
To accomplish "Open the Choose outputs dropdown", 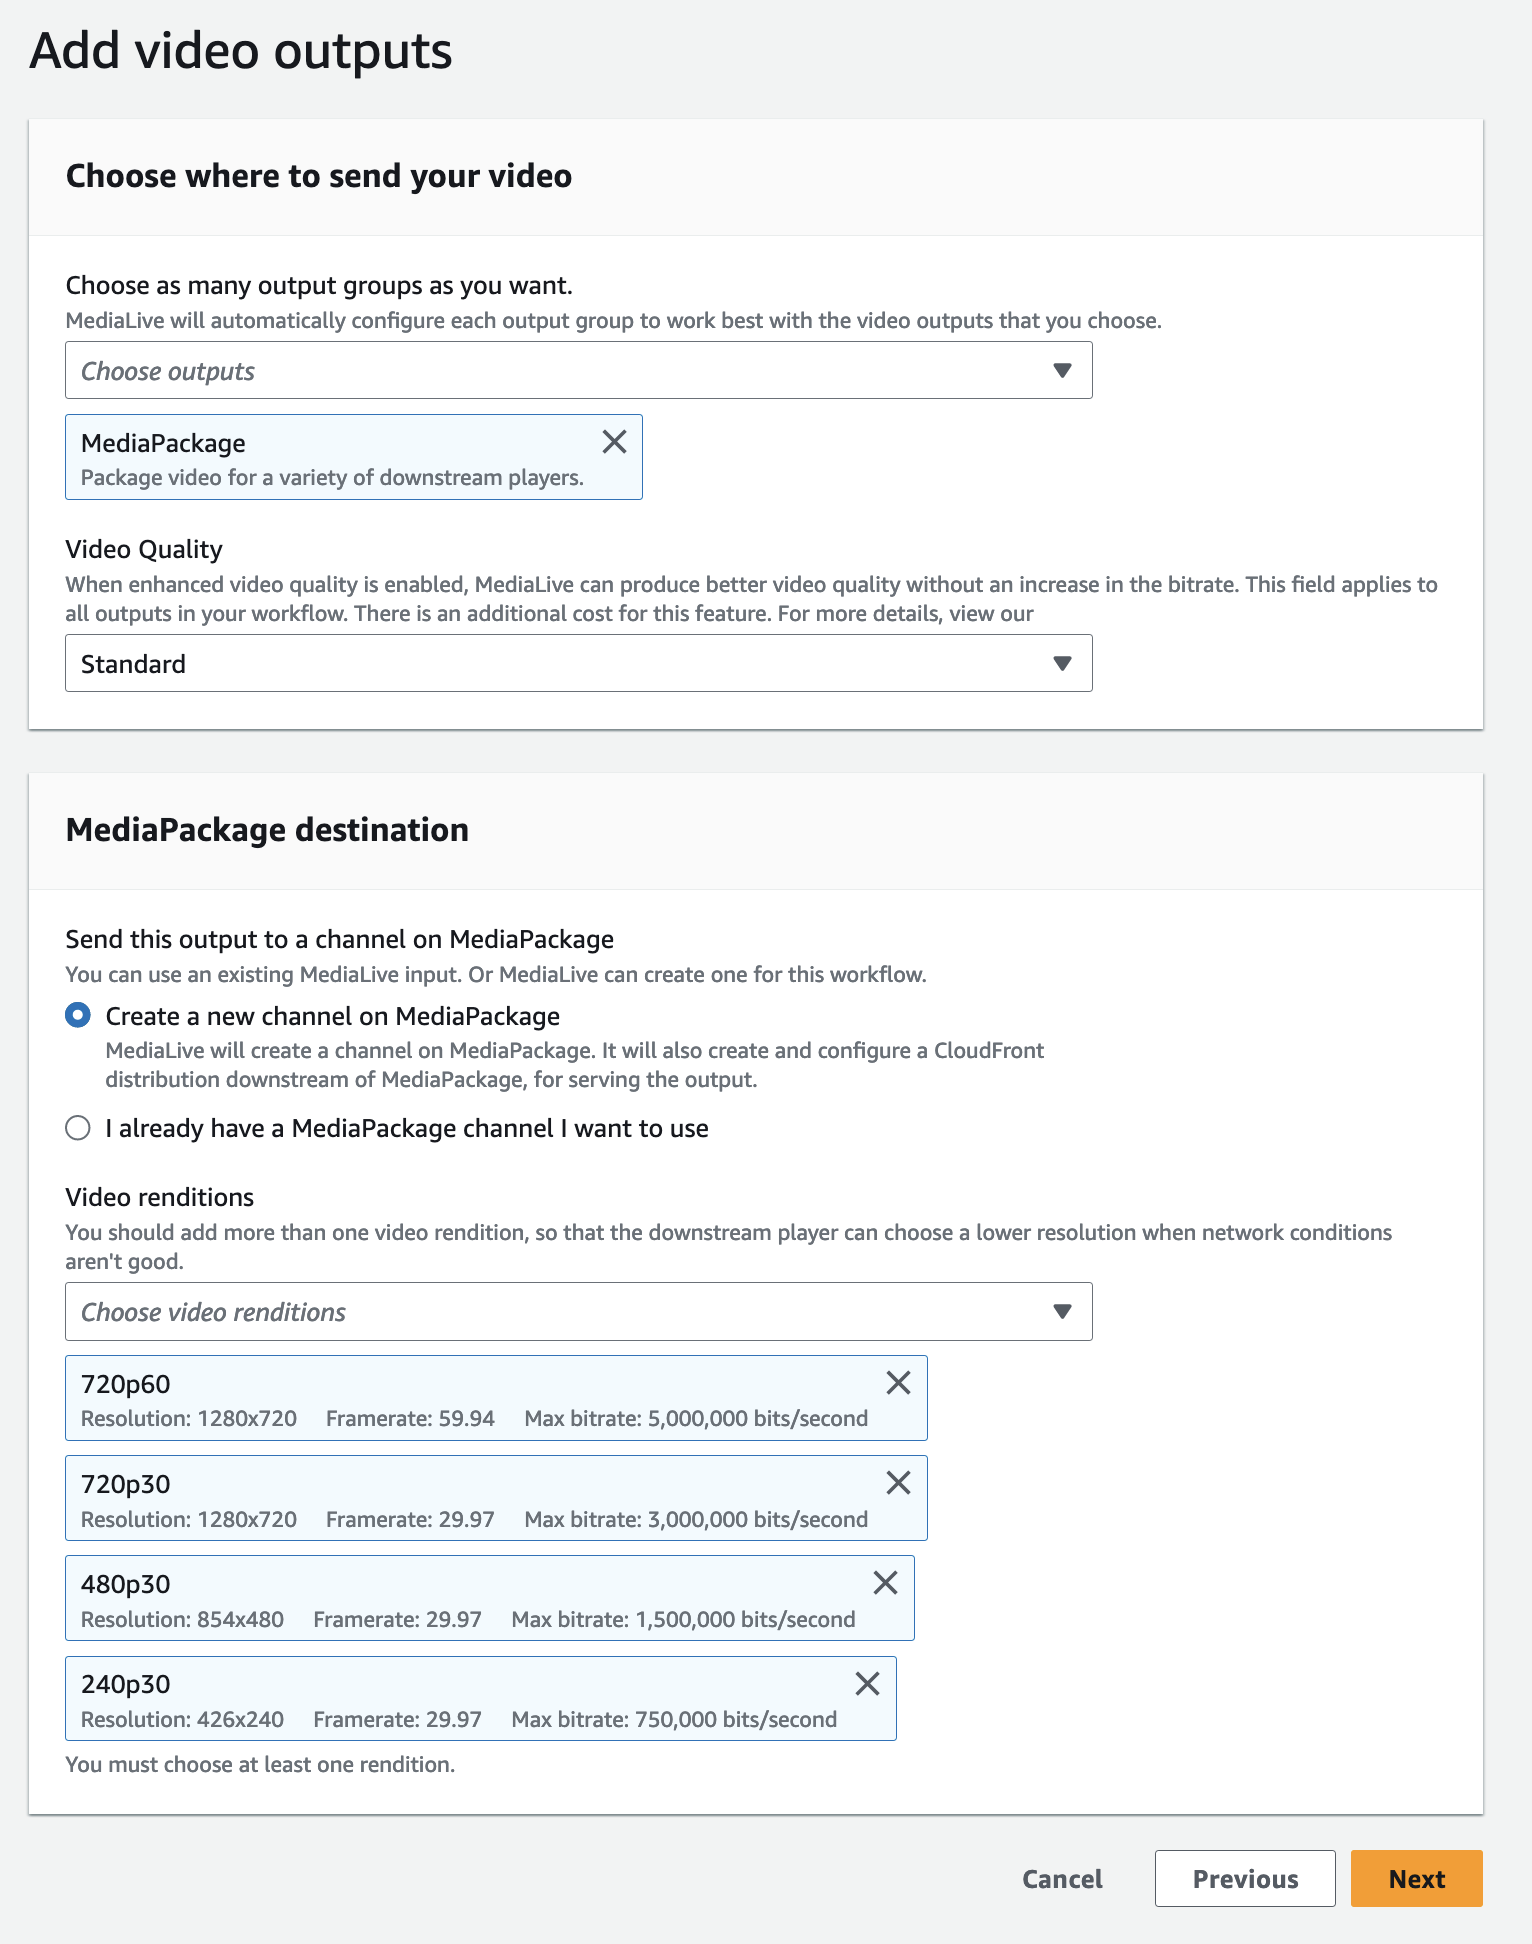I will [560, 371].
